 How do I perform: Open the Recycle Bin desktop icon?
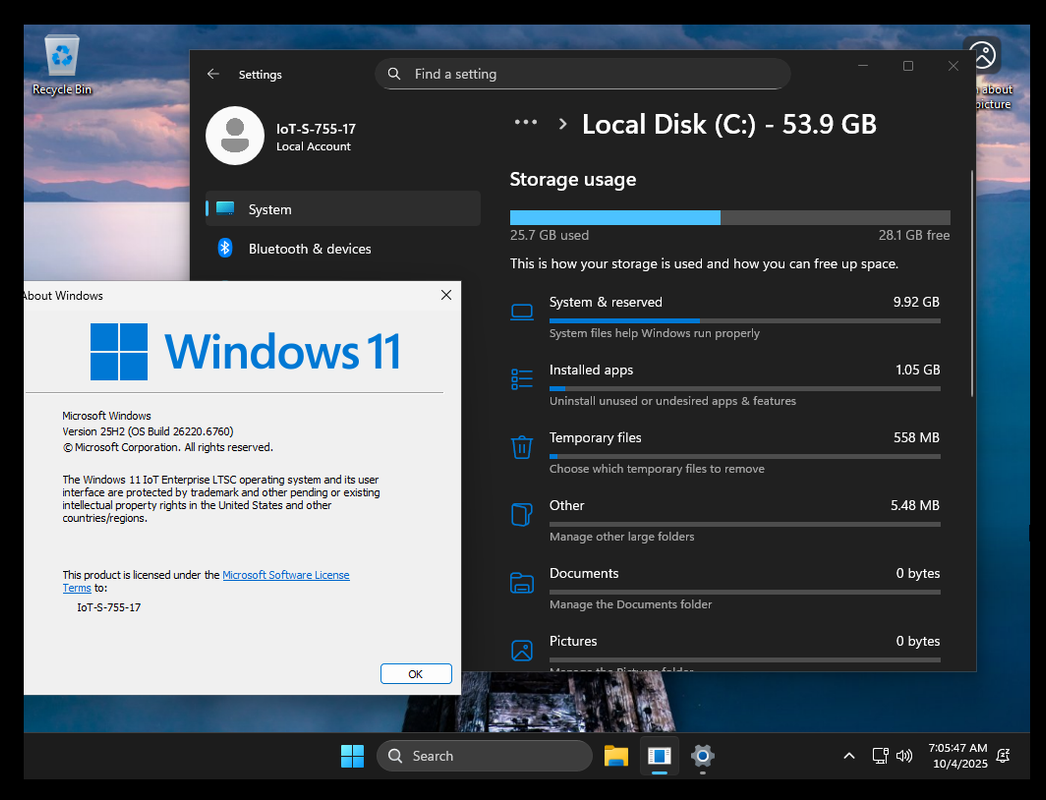(62, 65)
